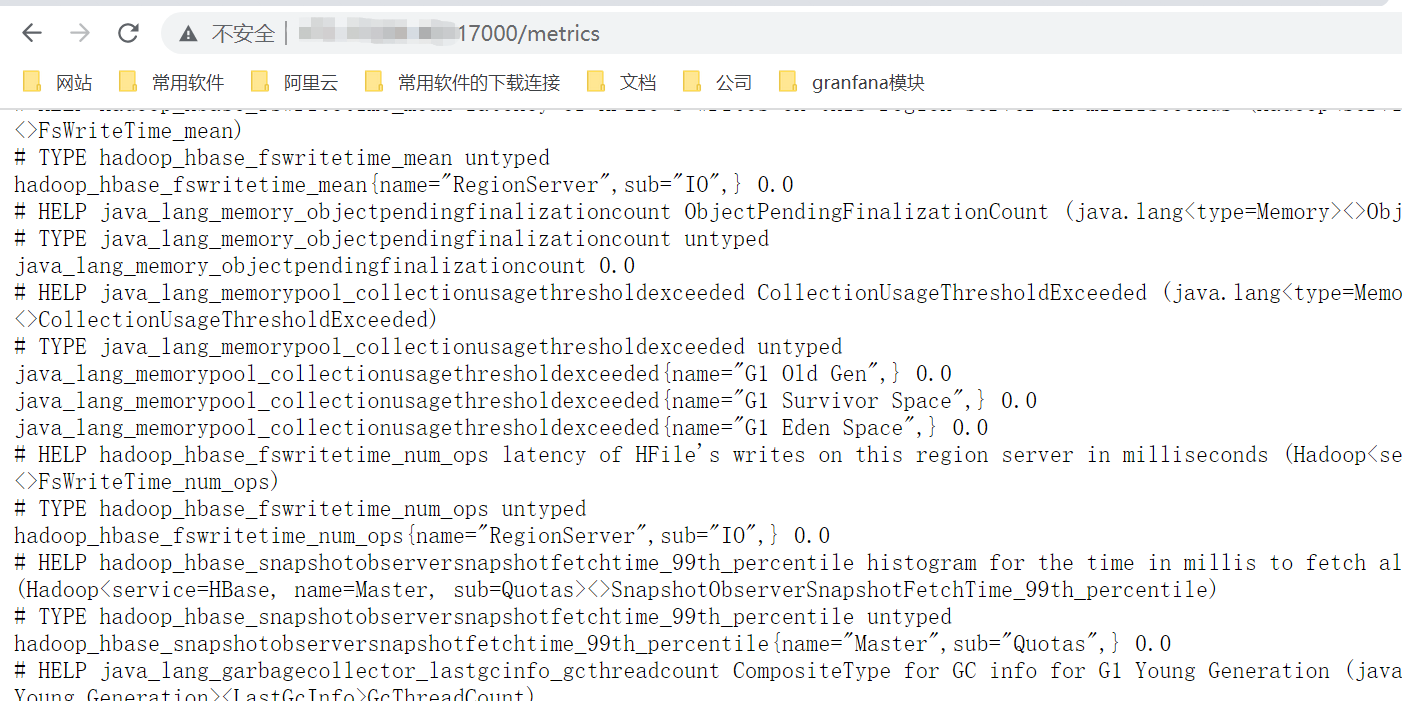
Task: Click HELP line for java_lang_garbagecollector_lastgcinfo_gcthreadcount
Action: click(x=708, y=671)
